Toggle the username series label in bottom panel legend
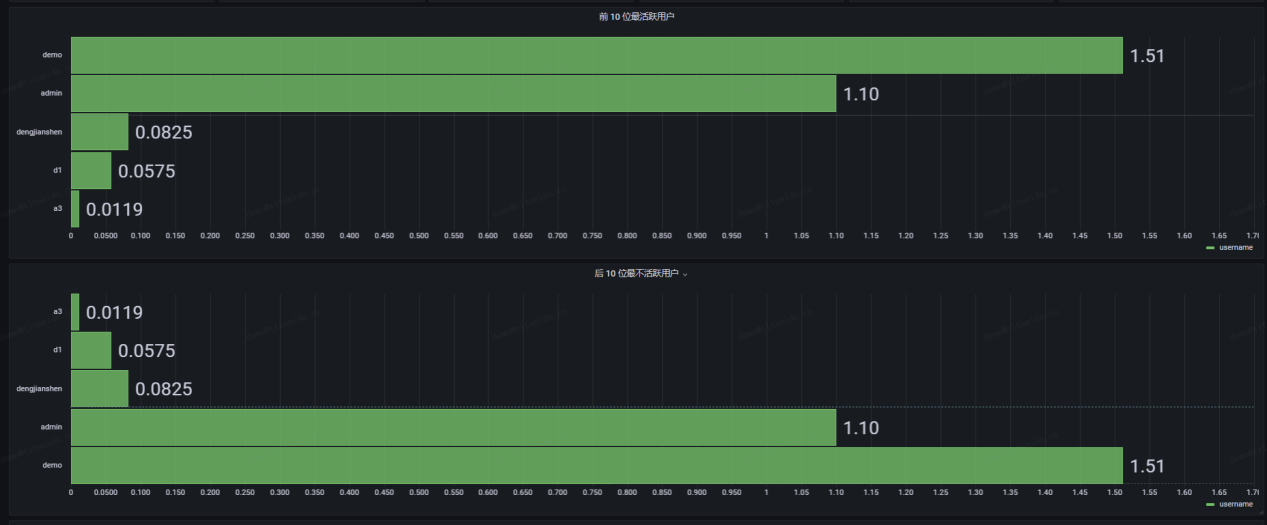This screenshot has height=525, width=1267. [x=1236, y=504]
